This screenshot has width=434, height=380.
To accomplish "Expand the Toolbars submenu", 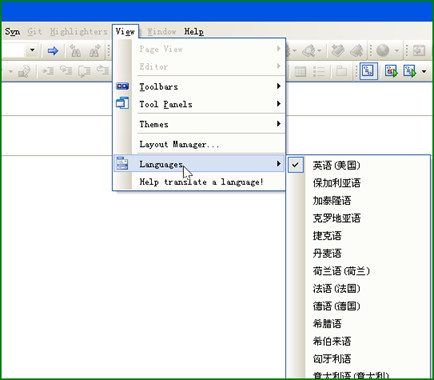I will (x=279, y=86).
